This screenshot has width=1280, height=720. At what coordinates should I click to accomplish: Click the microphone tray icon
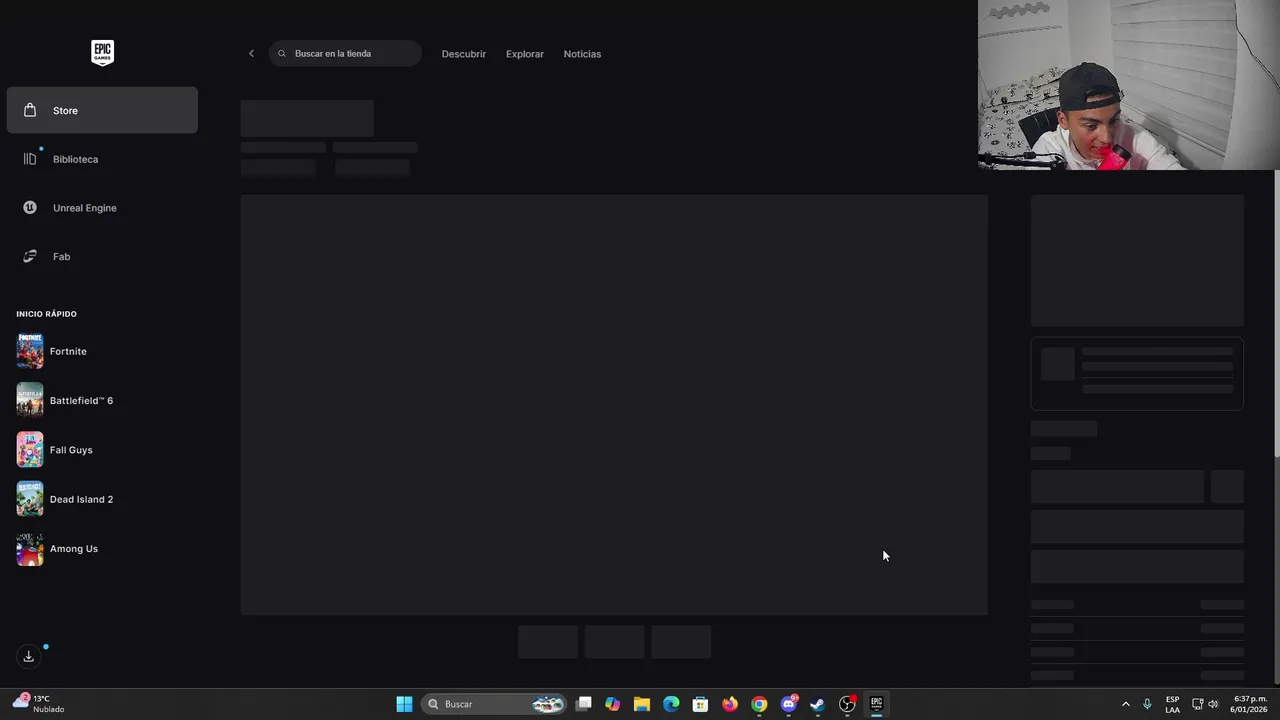(x=1147, y=704)
